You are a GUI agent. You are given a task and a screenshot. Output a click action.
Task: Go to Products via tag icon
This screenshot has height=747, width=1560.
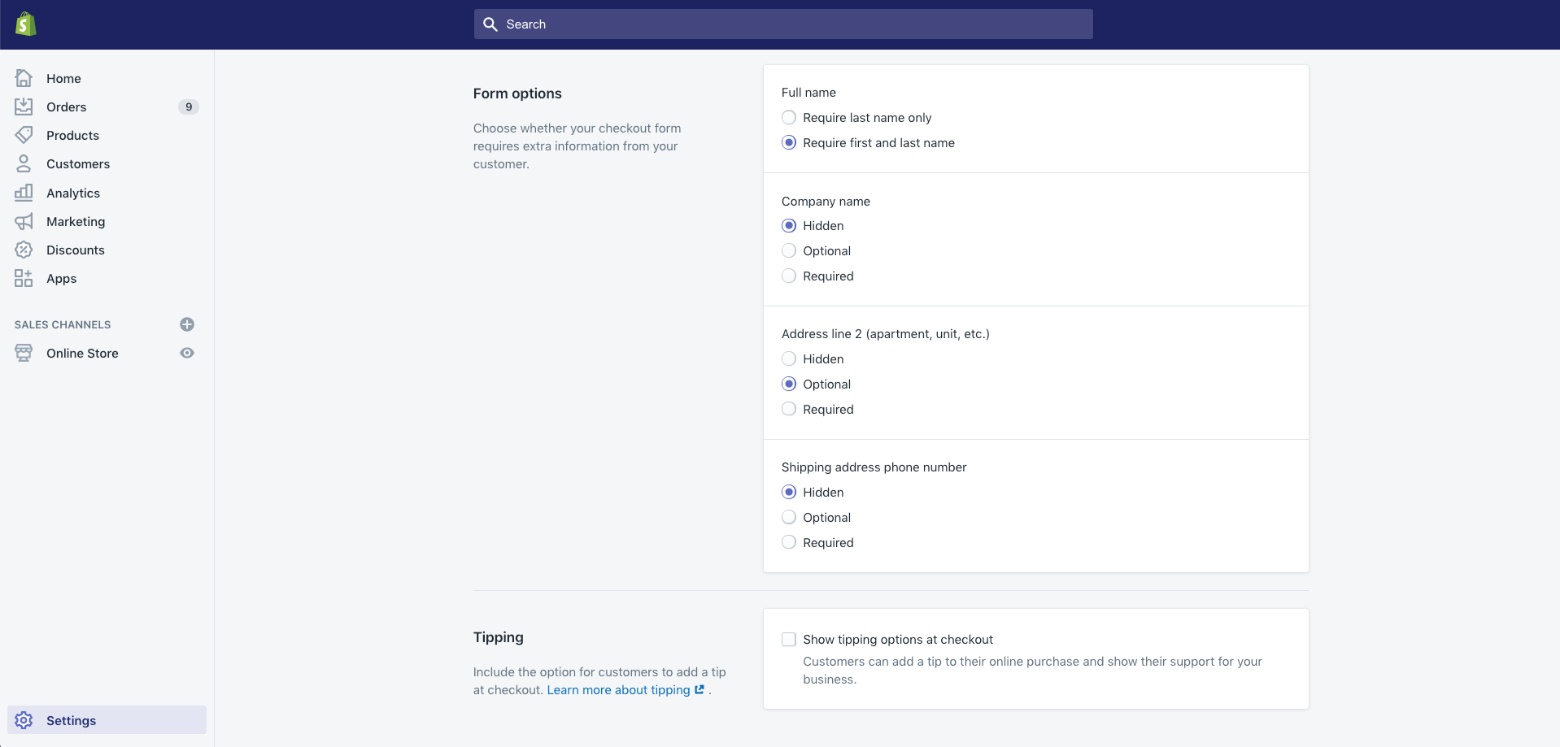[x=24, y=135]
